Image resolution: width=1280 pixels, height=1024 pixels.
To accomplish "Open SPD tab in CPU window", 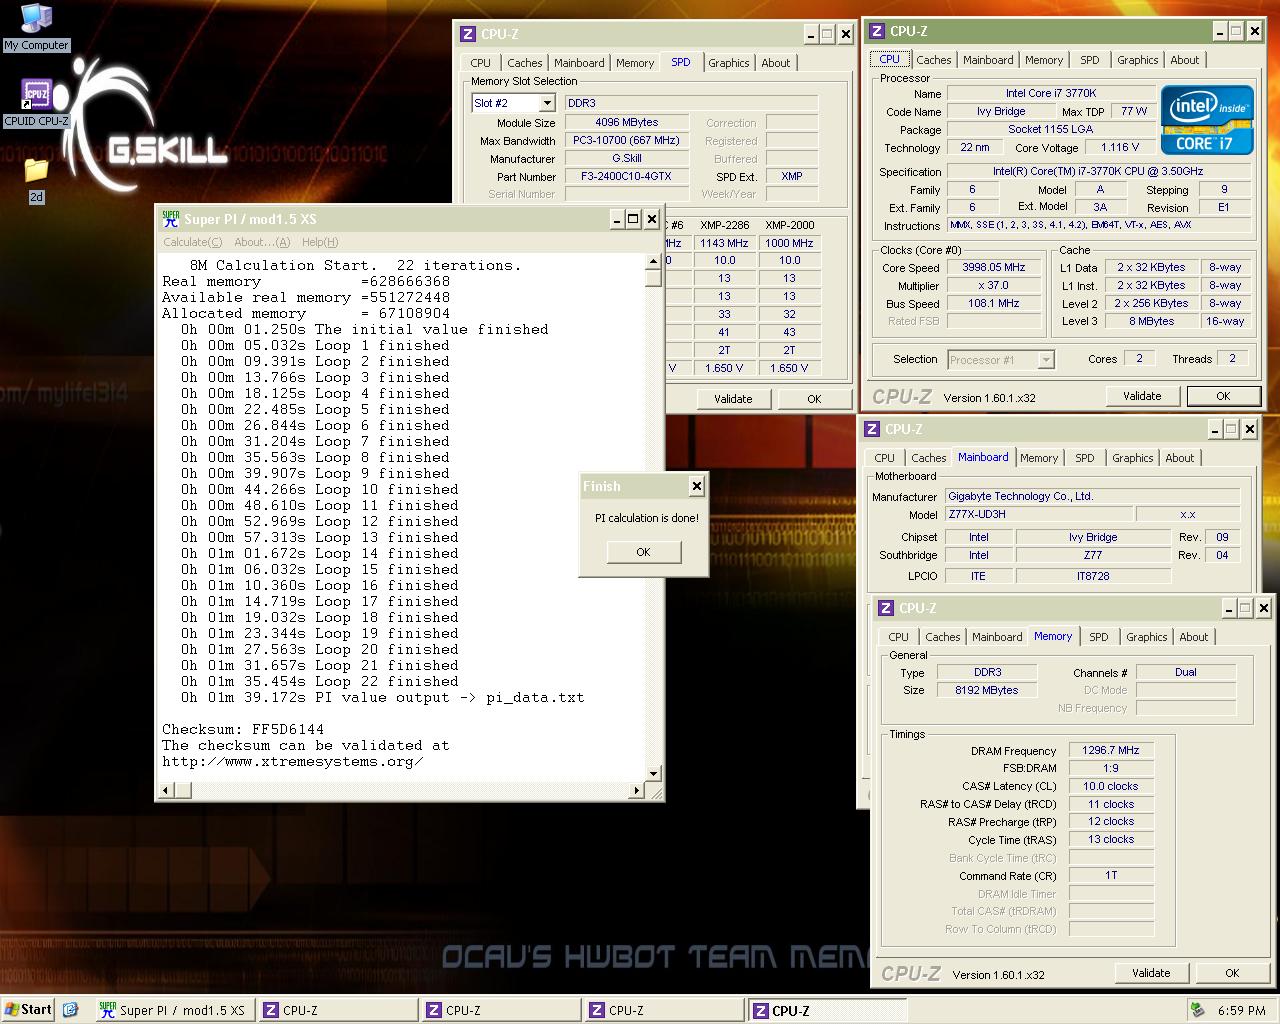I will pos(1090,60).
